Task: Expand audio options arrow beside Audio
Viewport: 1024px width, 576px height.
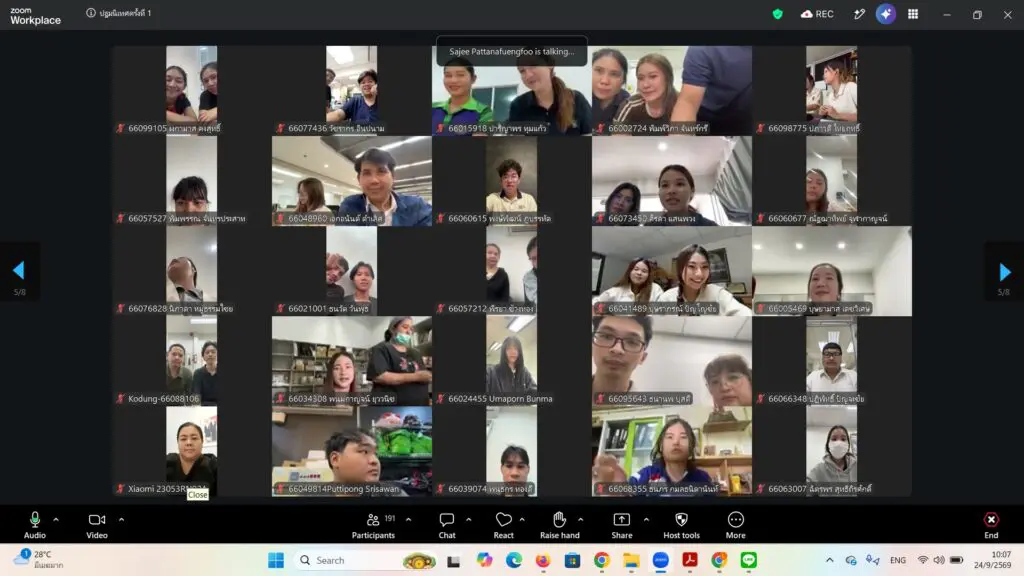Action: pos(56,520)
